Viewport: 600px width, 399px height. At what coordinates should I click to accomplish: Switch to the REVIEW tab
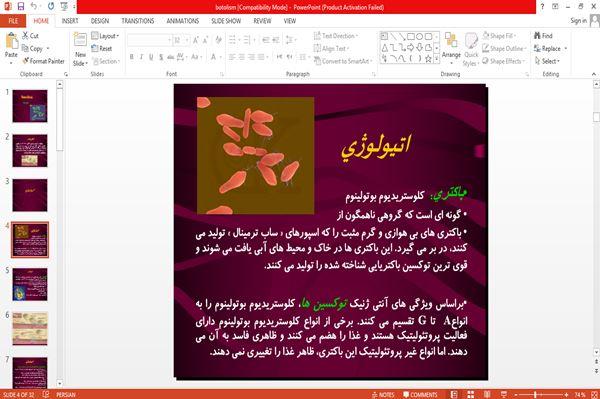coord(262,21)
